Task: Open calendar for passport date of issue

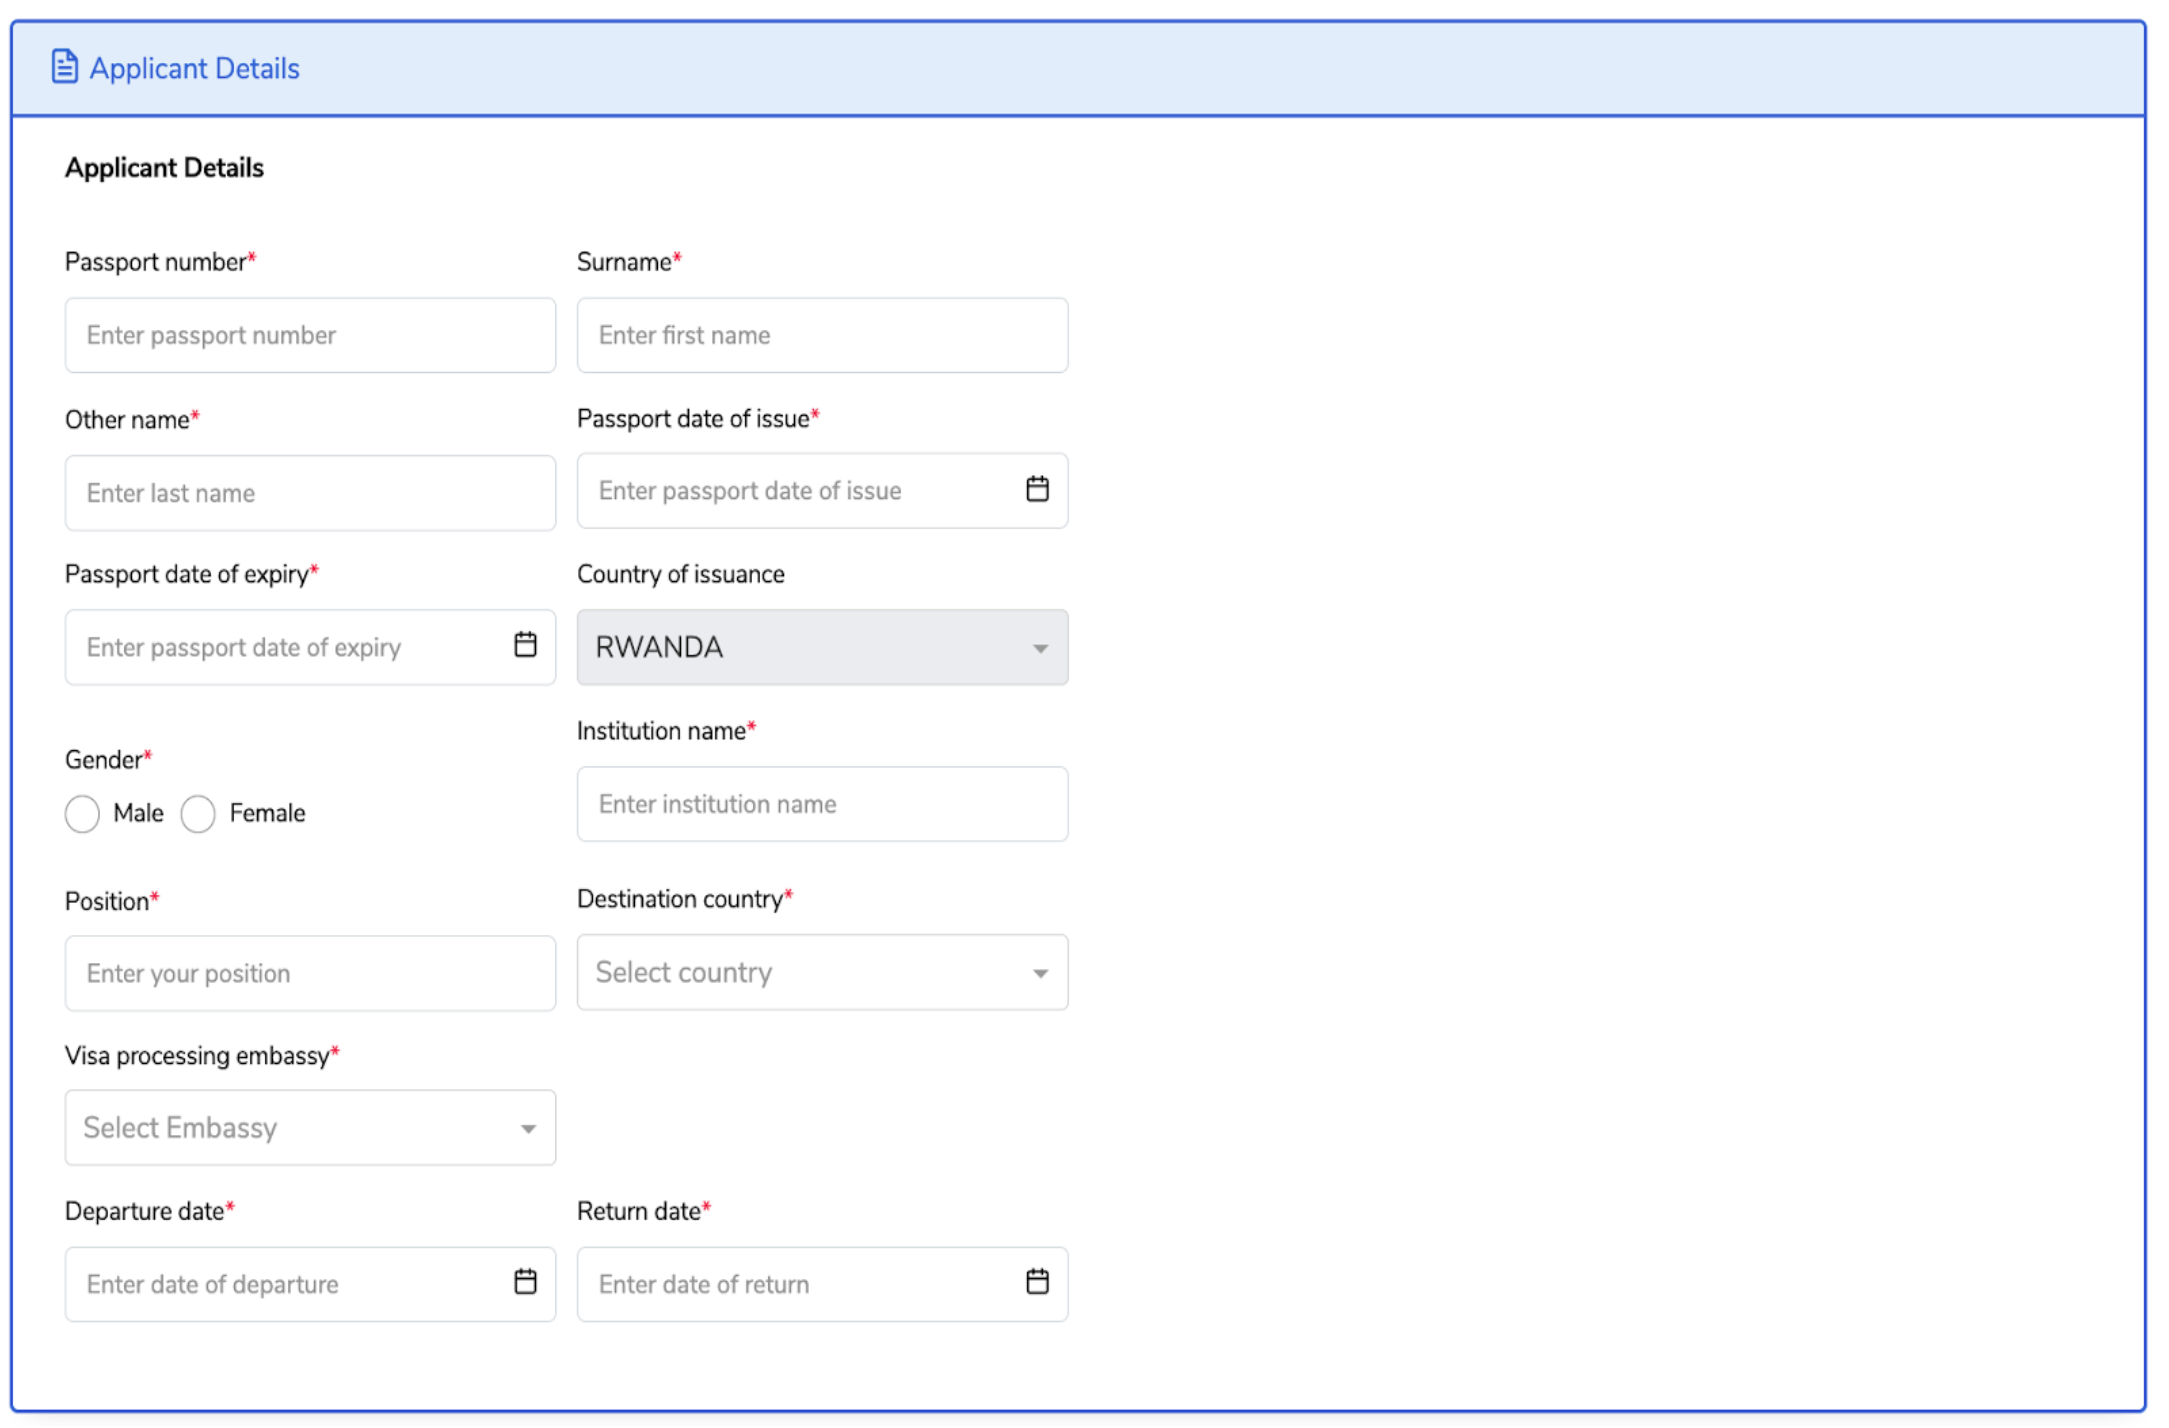Action: tap(1037, 489)
